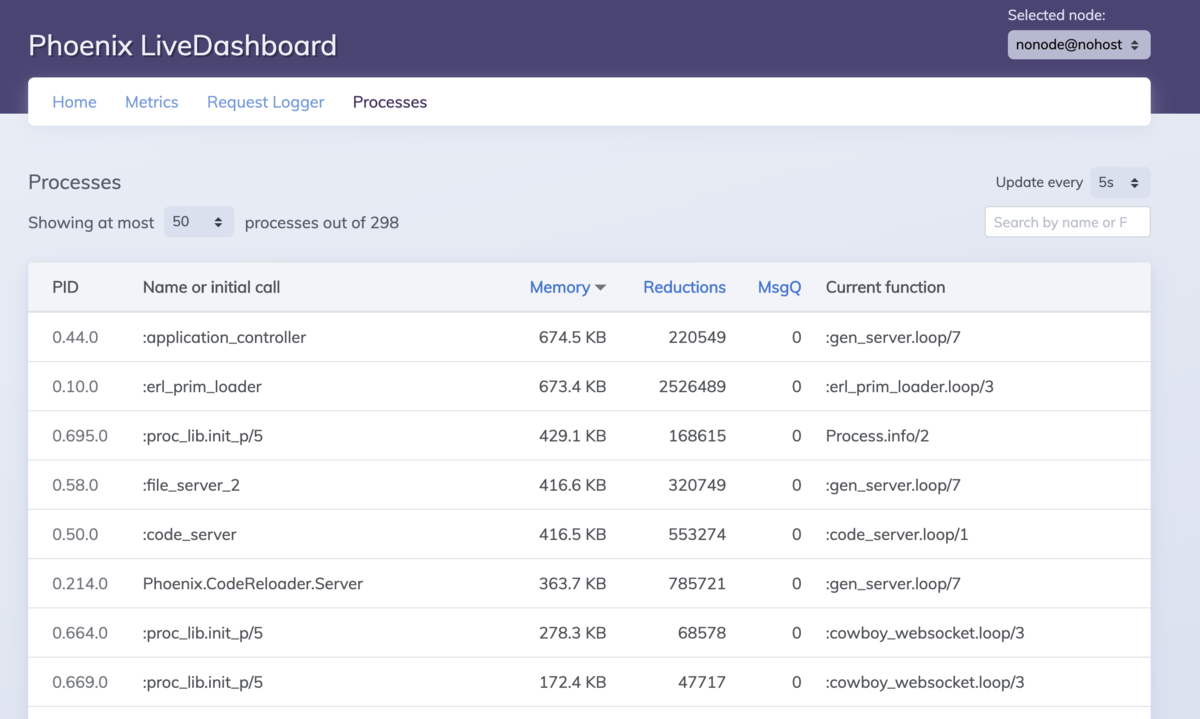
Task: Click PID 0.664.0 cowboy_websocket row
Action: (x=589, y=633)
